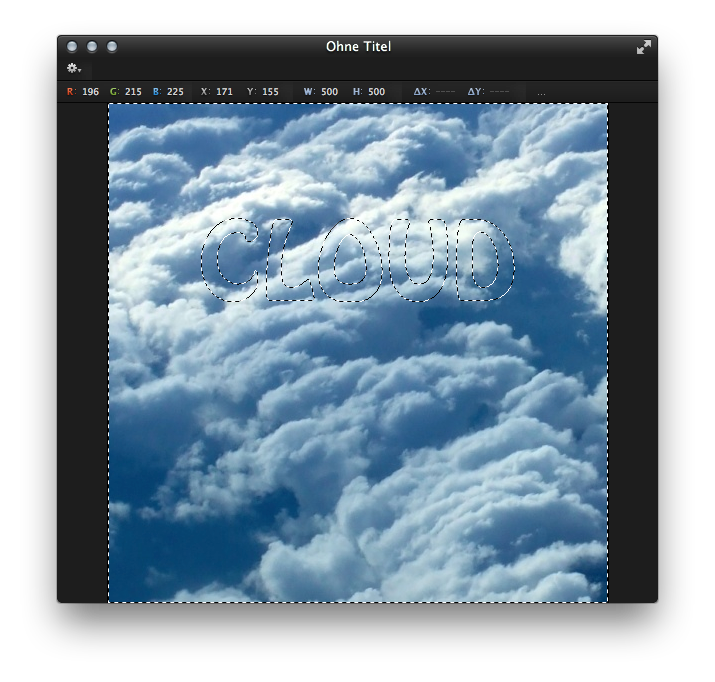Select the X coordinate readout 171
The width and height of the screenshot is (715, 682).
tap(224, 92)
